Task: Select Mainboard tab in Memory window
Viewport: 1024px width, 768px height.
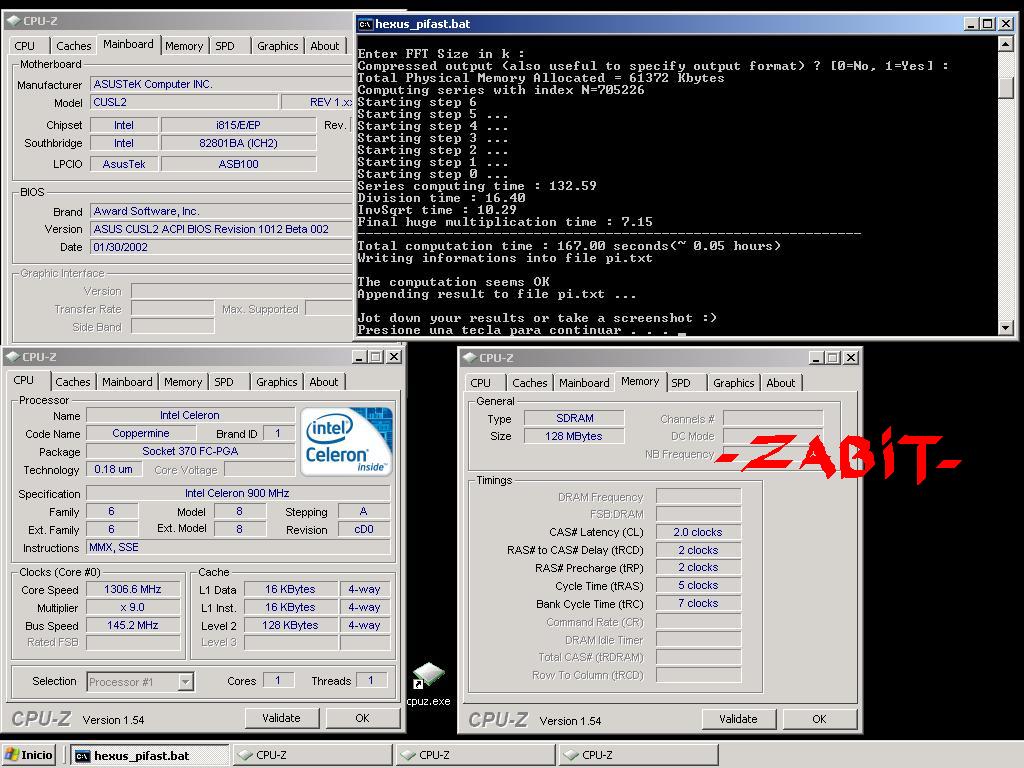Action: (x=584, y=383)
